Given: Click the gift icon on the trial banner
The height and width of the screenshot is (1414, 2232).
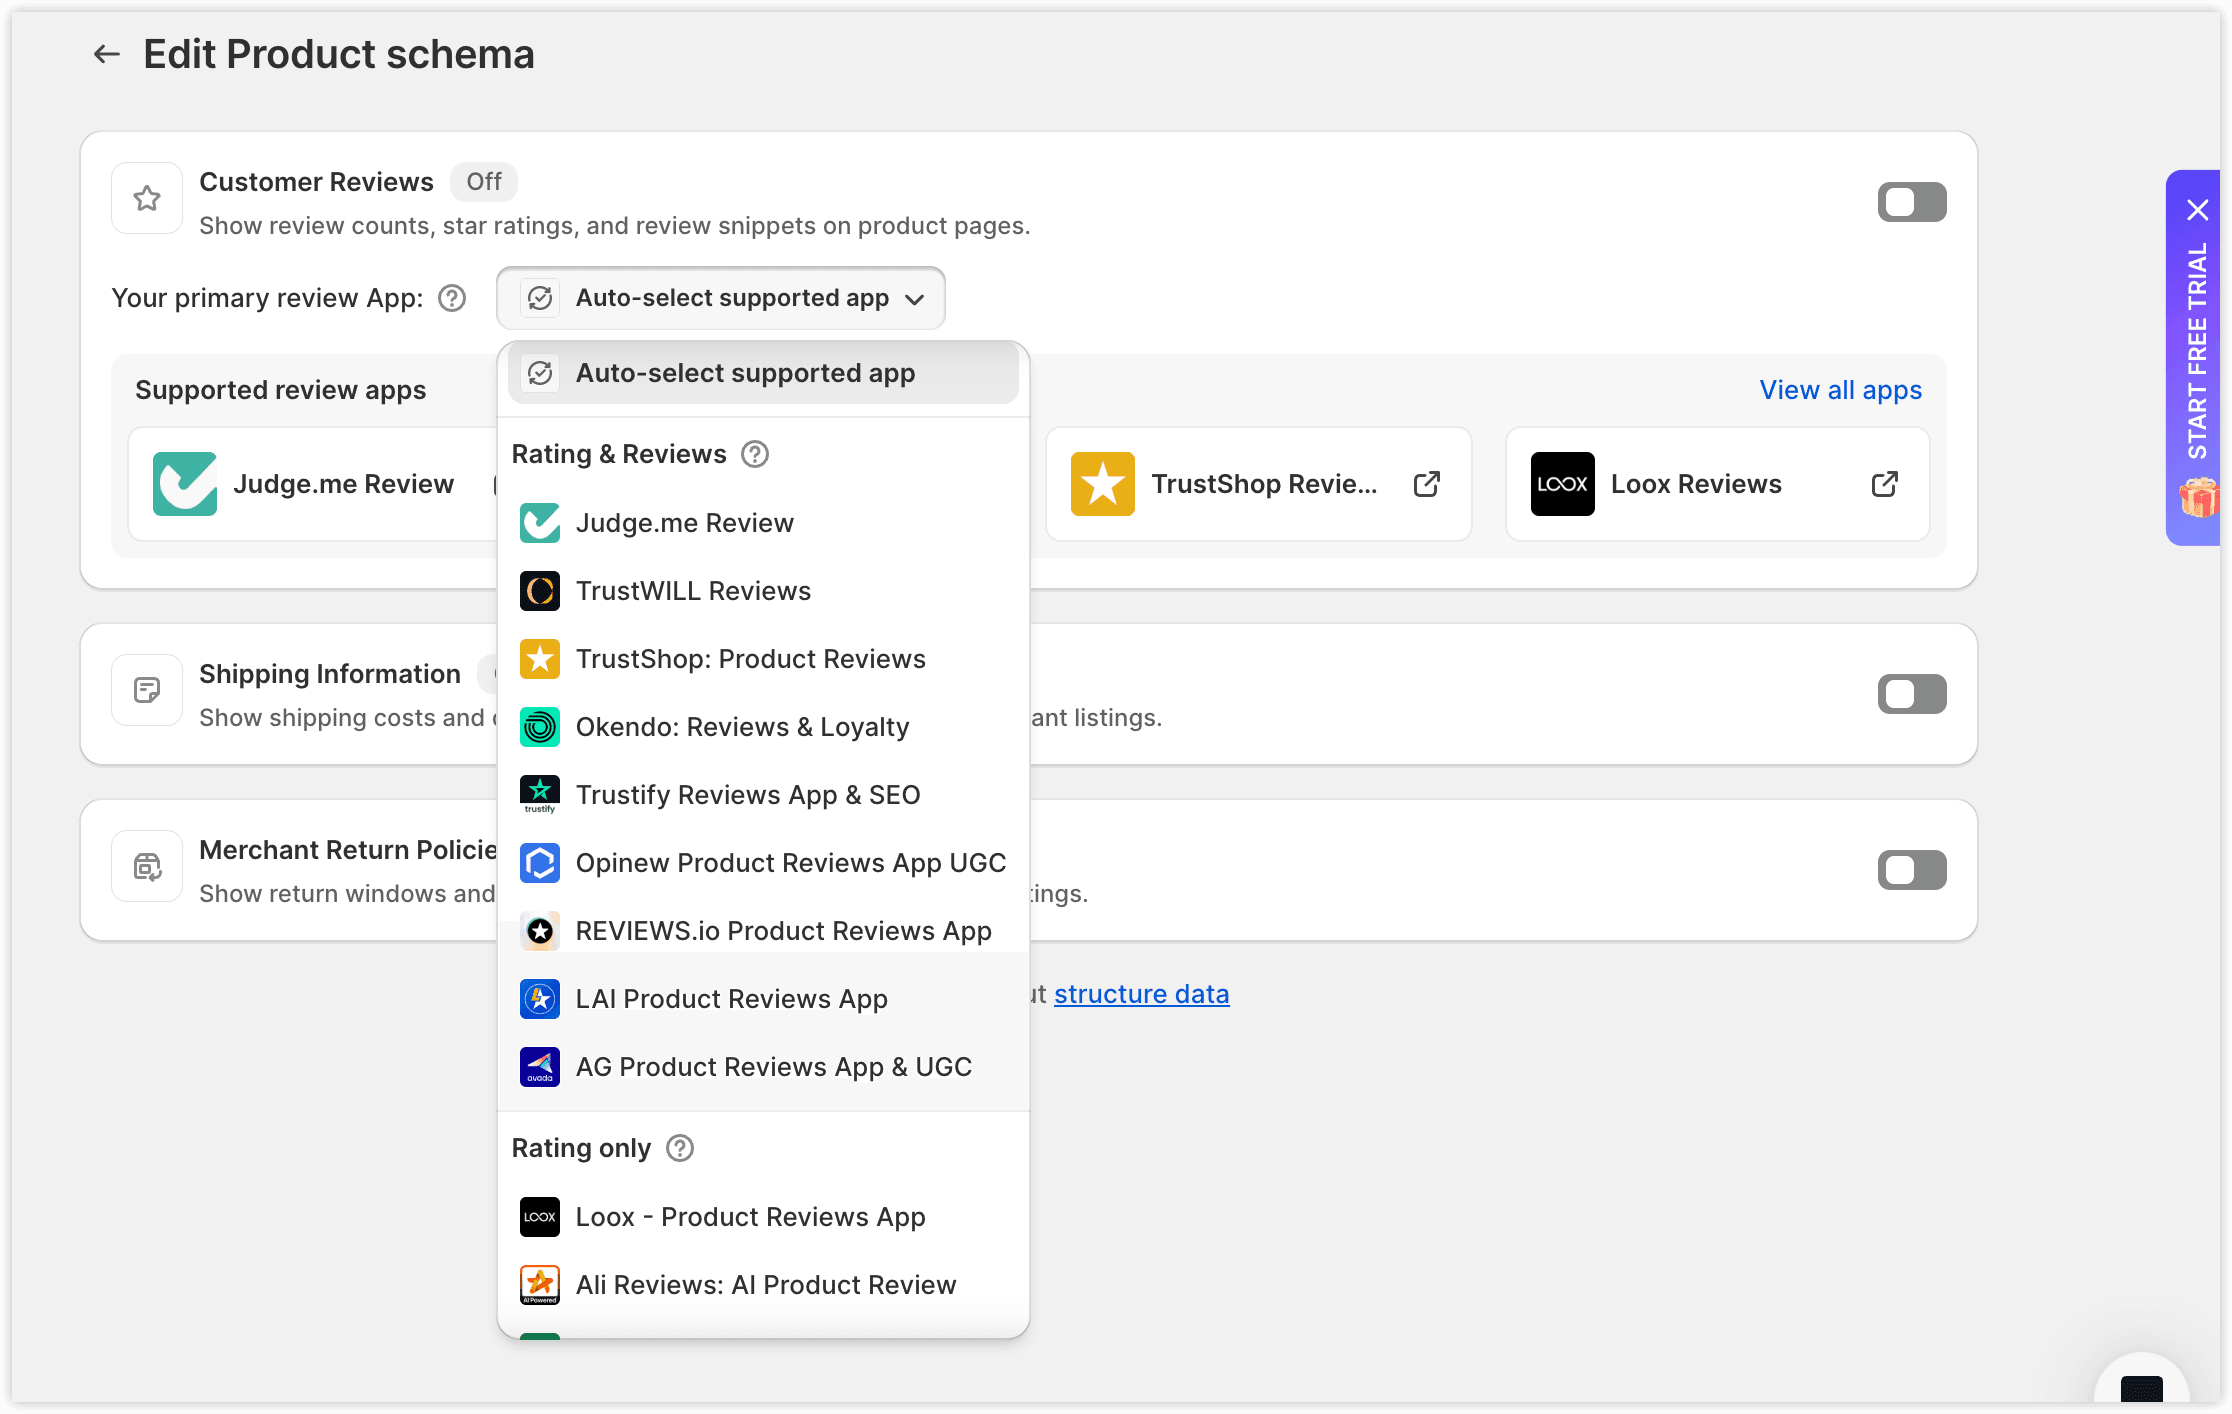Looking at the screenshot, I should tap(2199, 497).
